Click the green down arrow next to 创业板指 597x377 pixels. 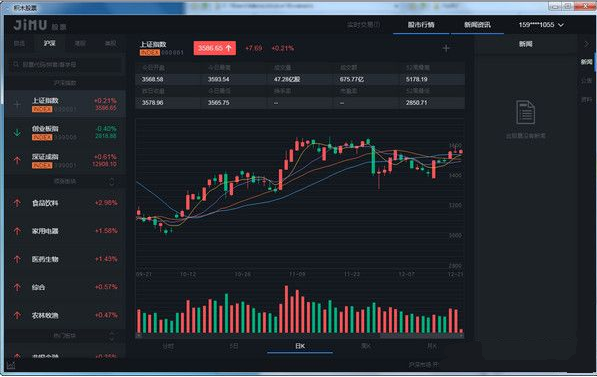click(x=17, y=133)
